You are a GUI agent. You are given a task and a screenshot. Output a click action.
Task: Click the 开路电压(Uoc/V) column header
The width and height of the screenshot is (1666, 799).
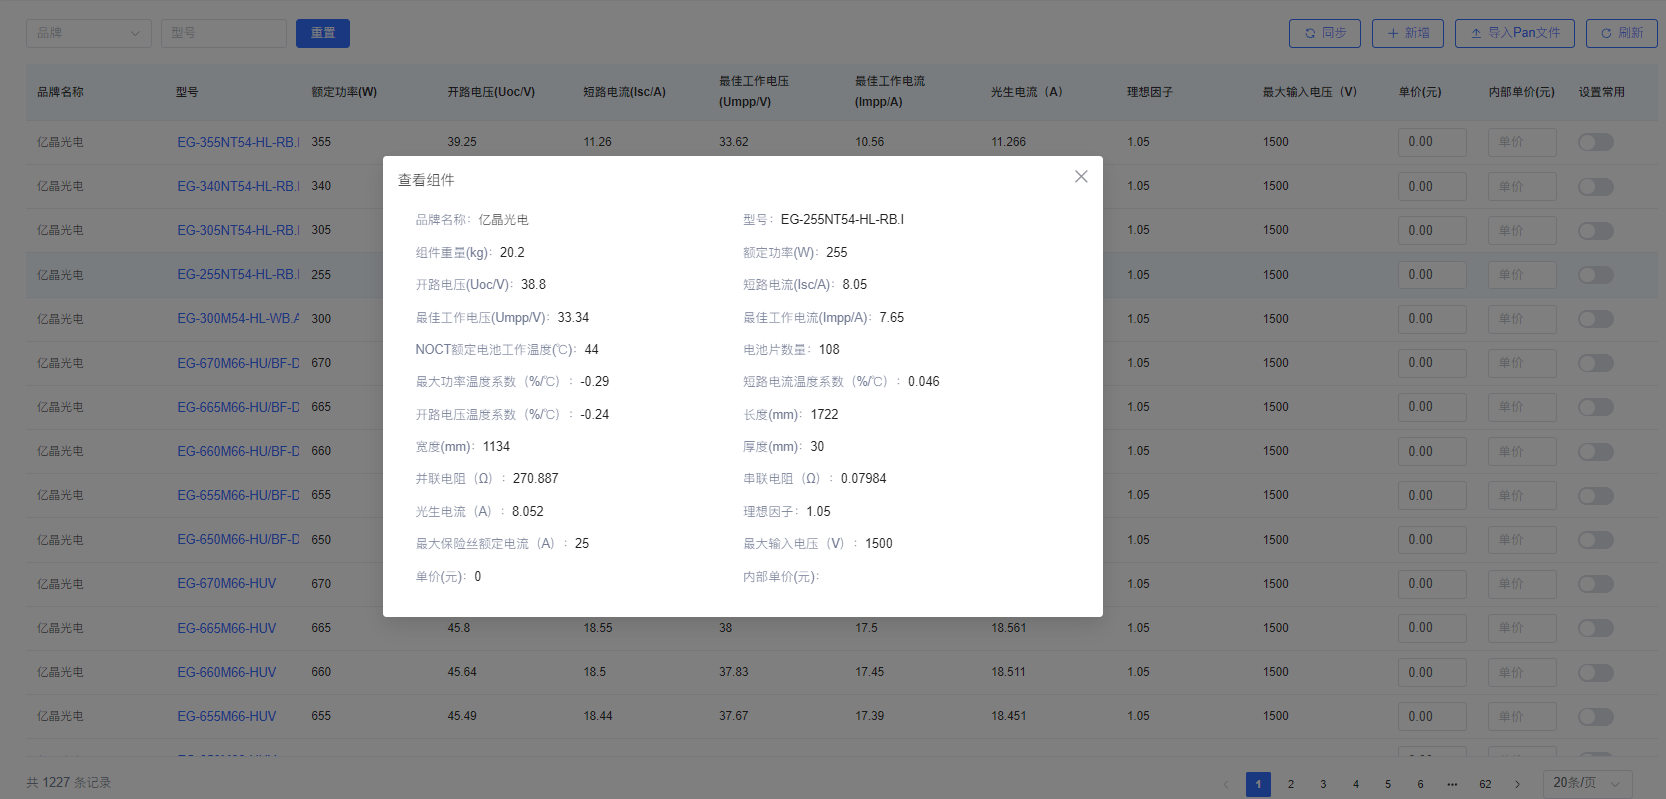[491, 92]
